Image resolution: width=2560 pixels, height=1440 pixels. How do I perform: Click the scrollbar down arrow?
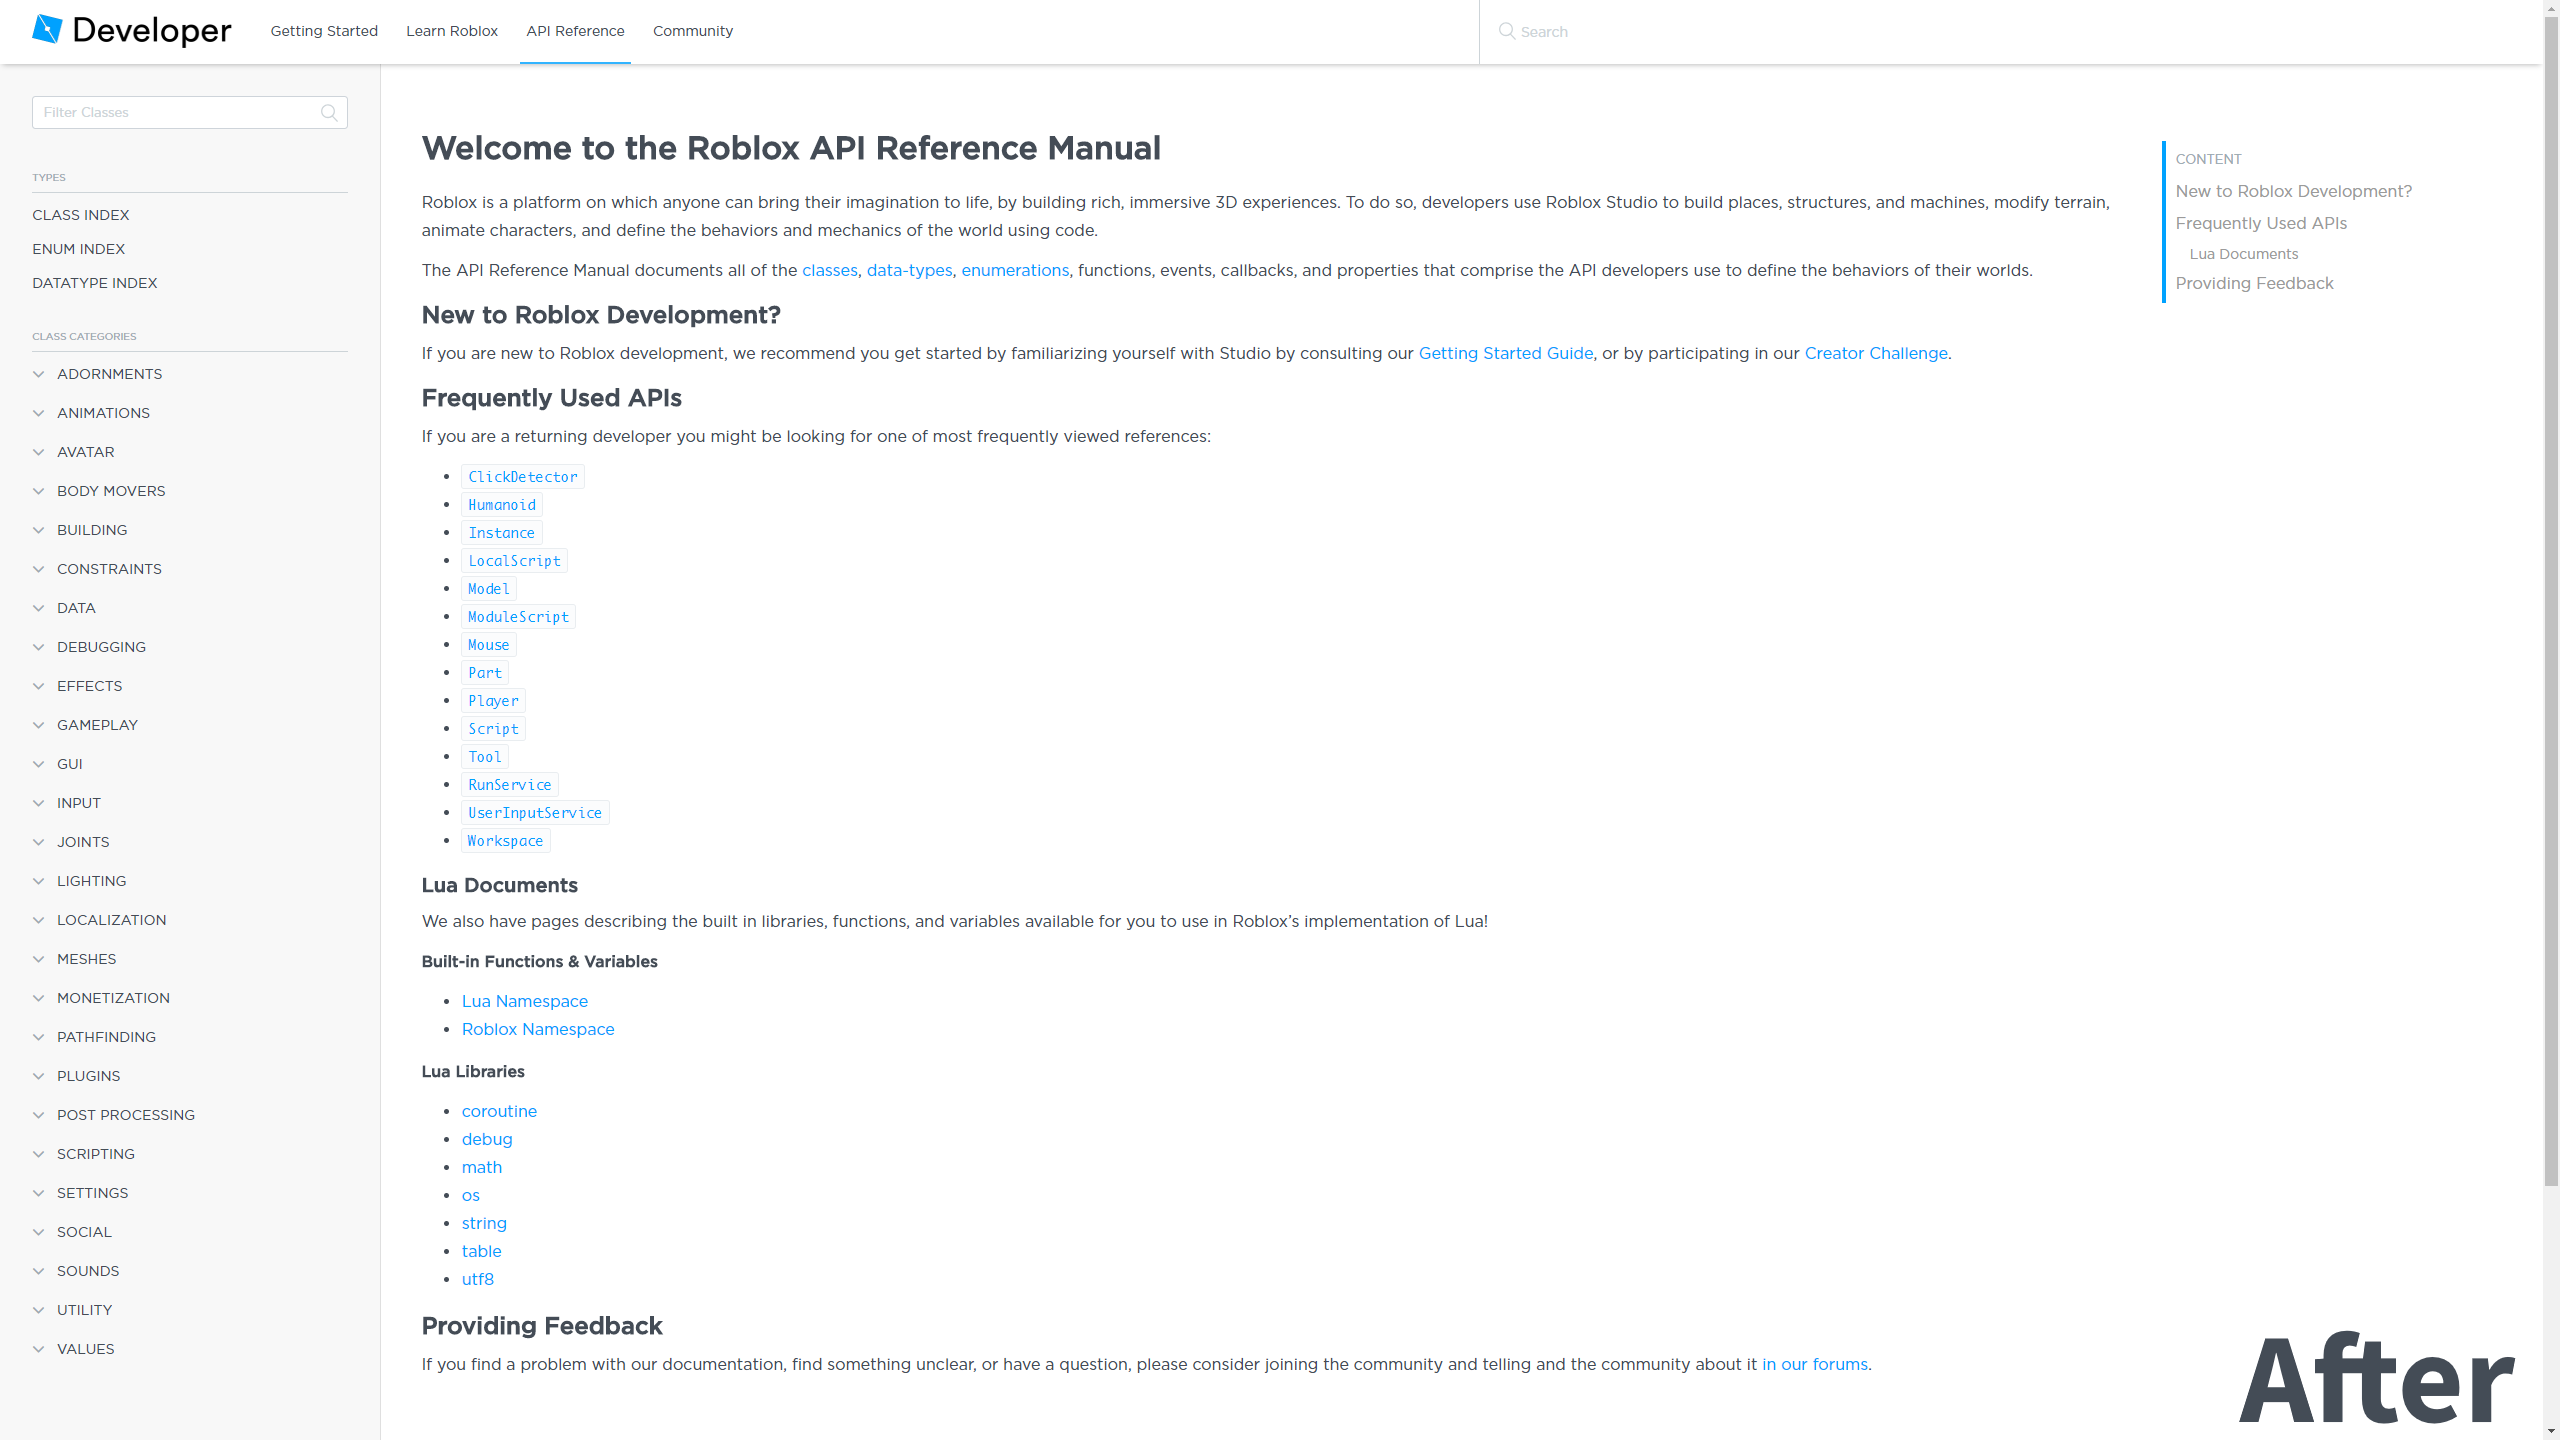pyautogui.click(x=2551, y=1431)
